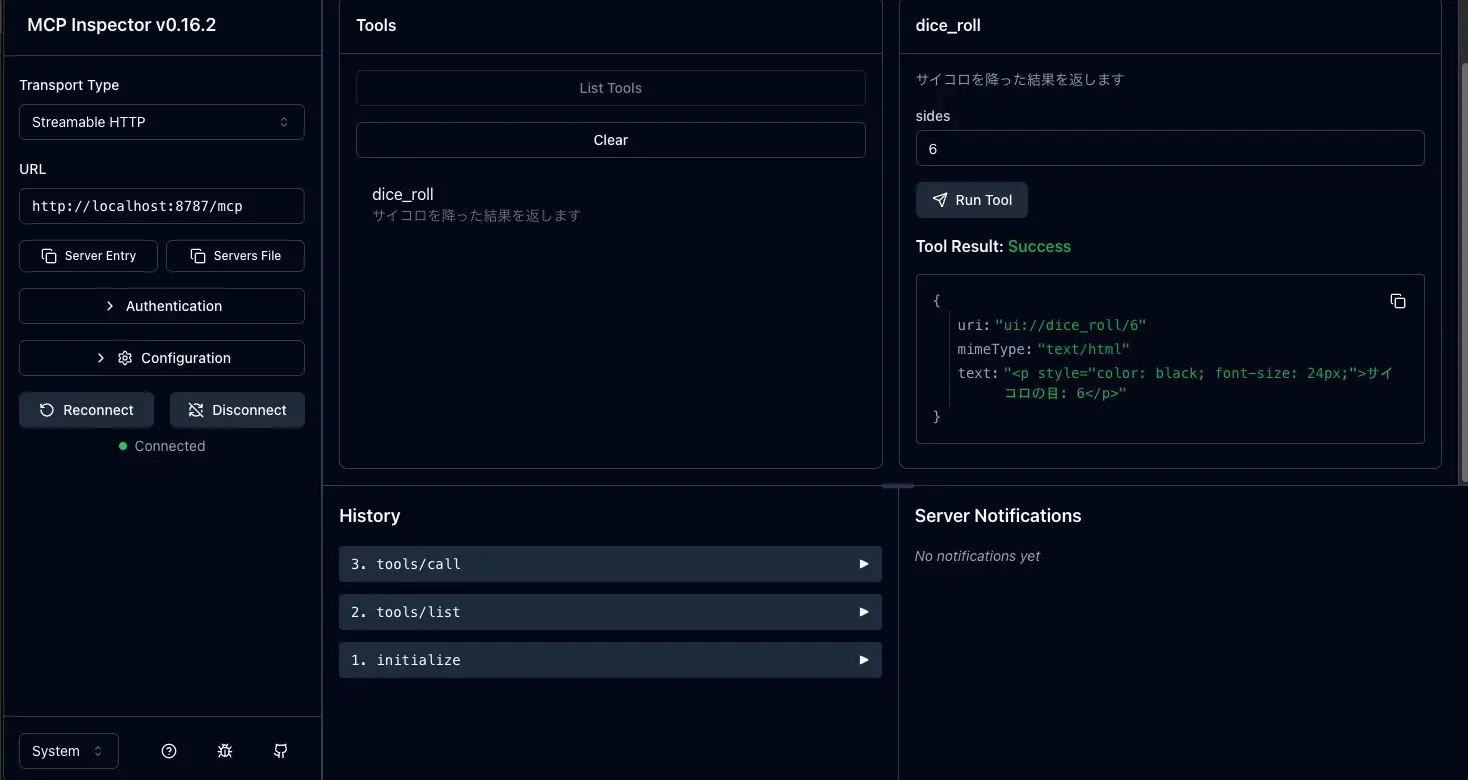
Task: Open the System theme selector
Action: click(69, 751)
